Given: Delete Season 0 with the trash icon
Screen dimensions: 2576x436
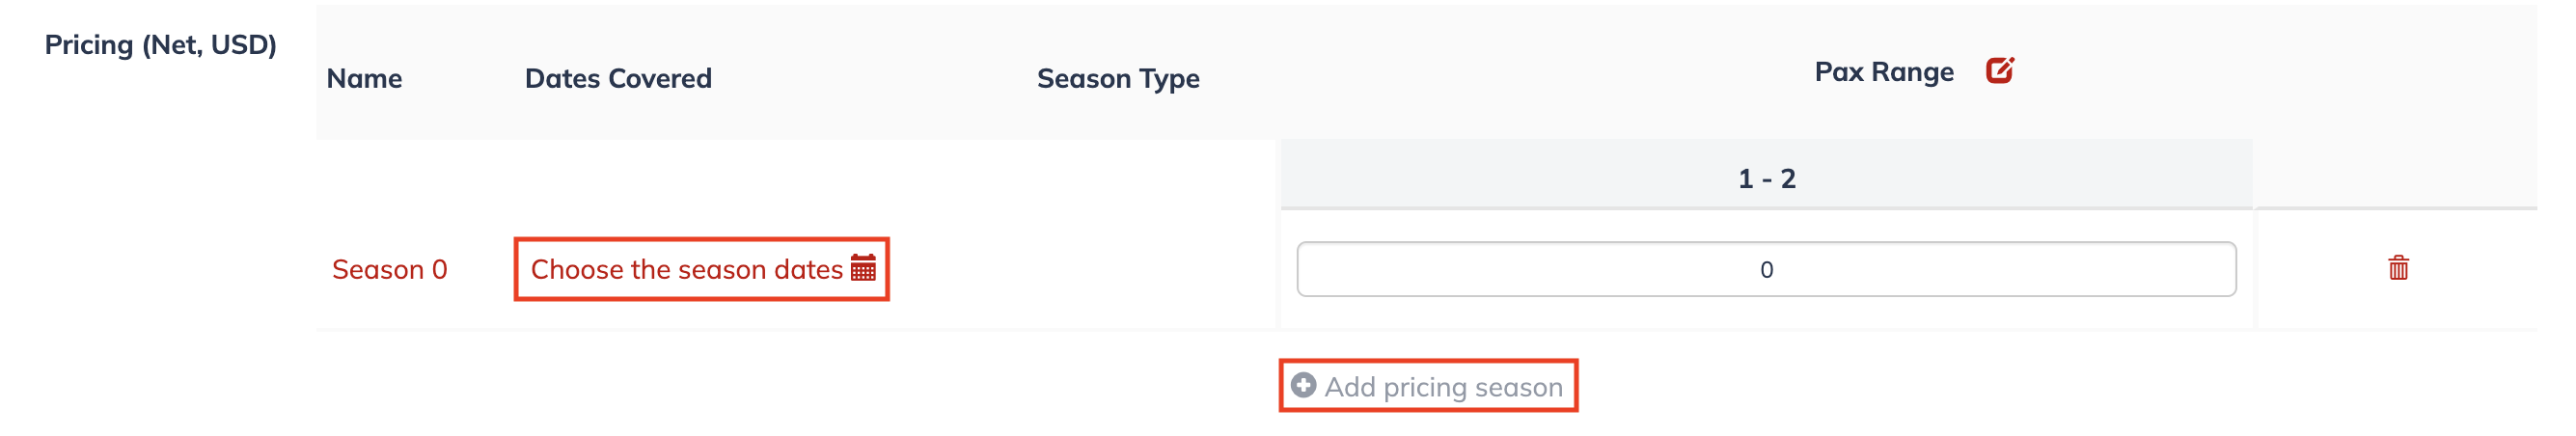Looking at the screenshot, I should tap(2398, 268).
